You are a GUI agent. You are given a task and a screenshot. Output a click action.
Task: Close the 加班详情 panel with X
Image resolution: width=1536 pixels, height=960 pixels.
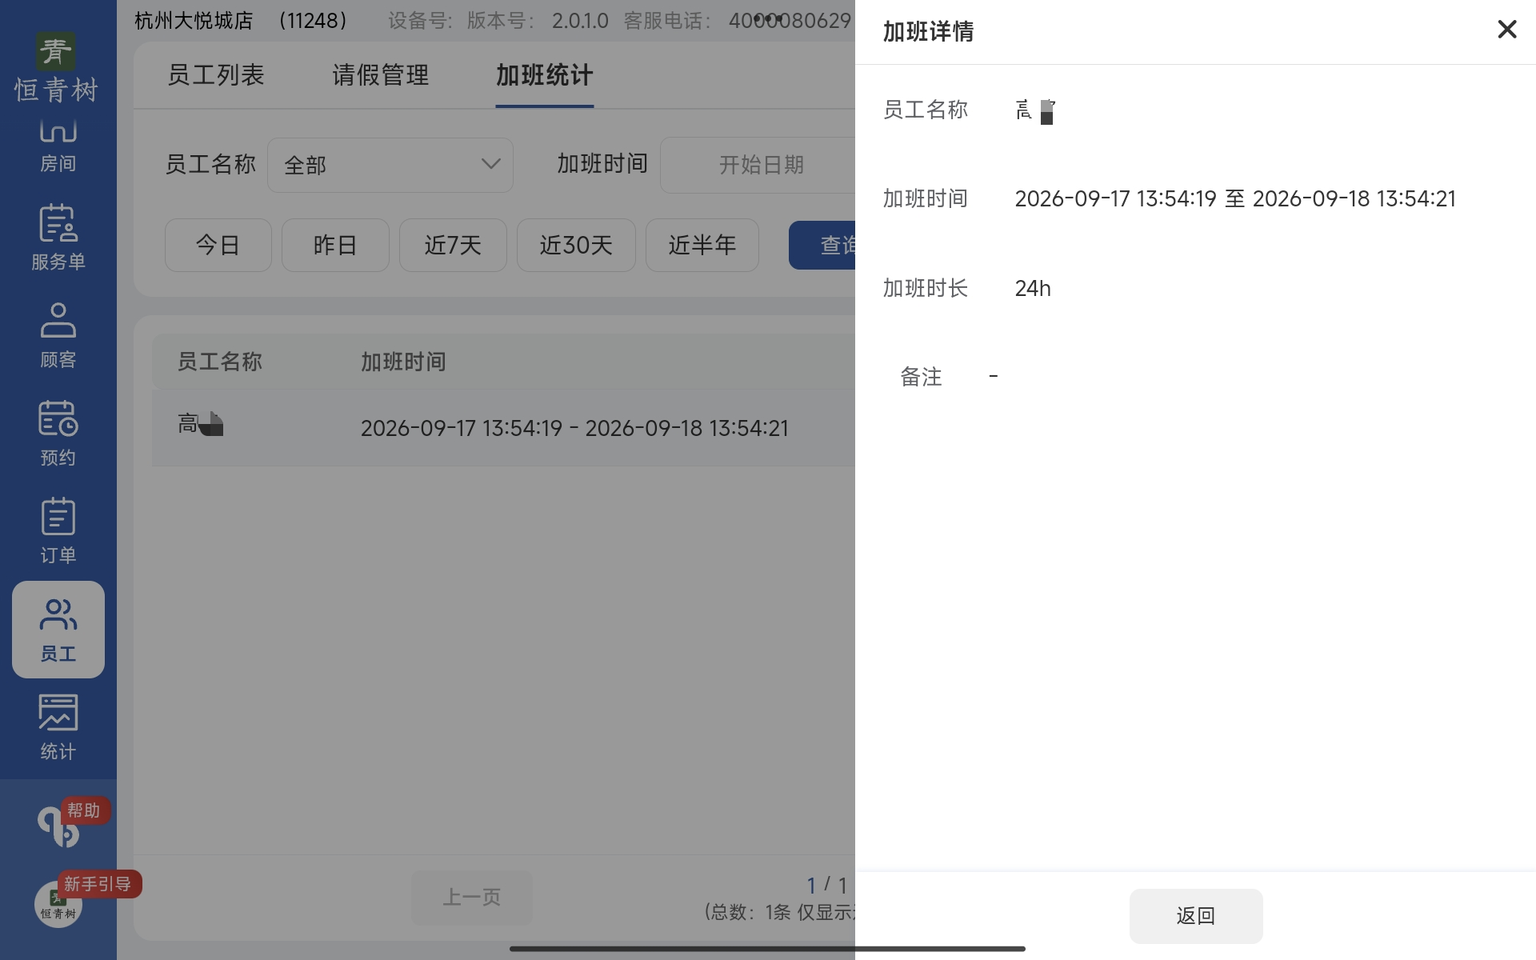(x=1507, y=30)
